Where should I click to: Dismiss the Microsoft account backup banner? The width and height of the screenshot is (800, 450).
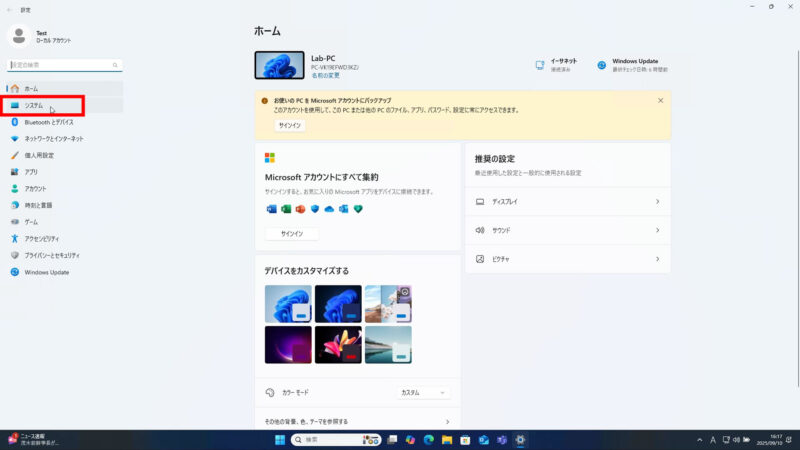tap(660, 101)
